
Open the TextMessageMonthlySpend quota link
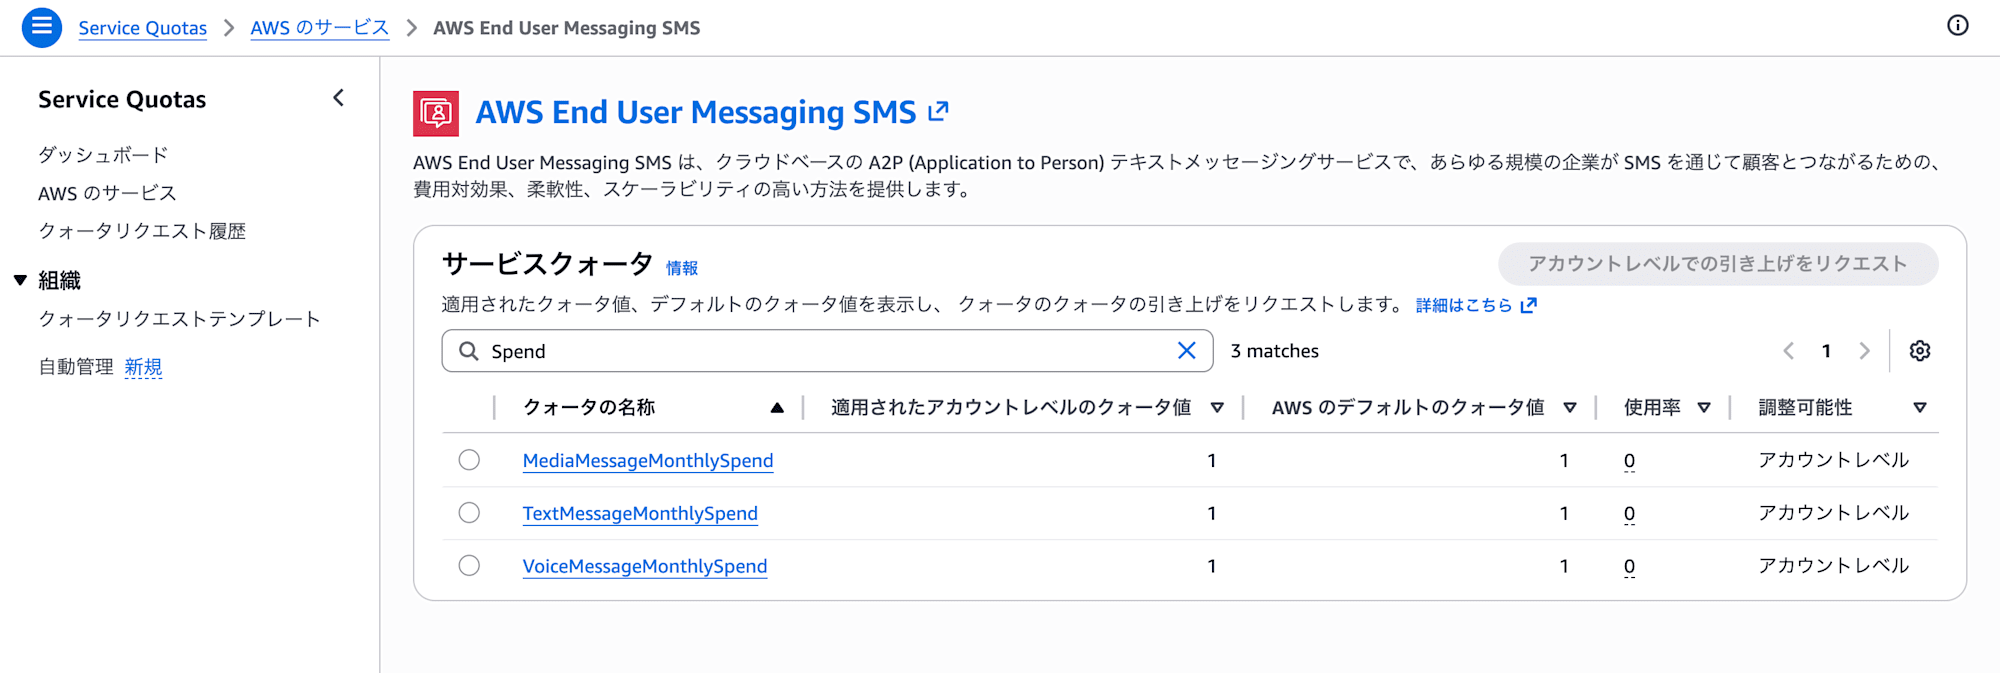(640, 512)
